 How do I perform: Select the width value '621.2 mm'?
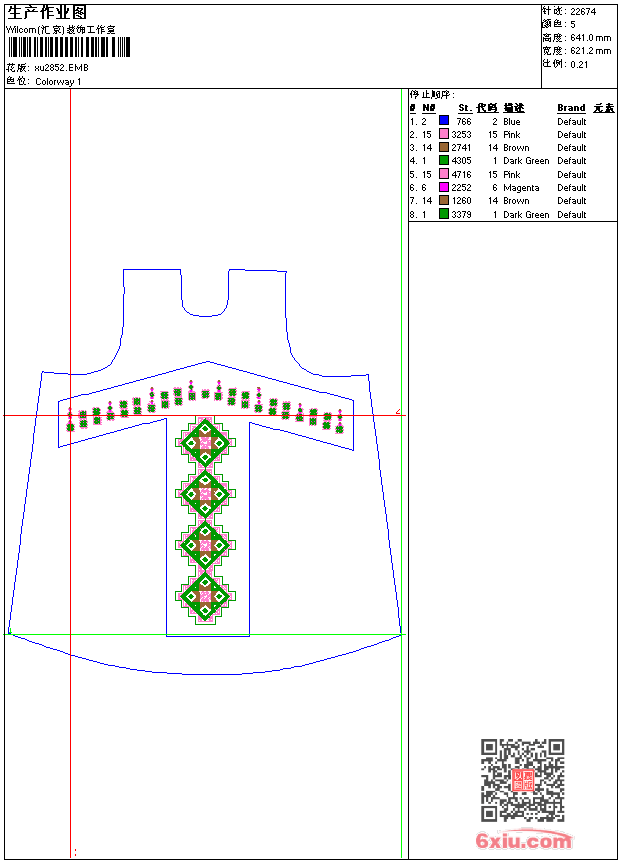tap(590, 51)
